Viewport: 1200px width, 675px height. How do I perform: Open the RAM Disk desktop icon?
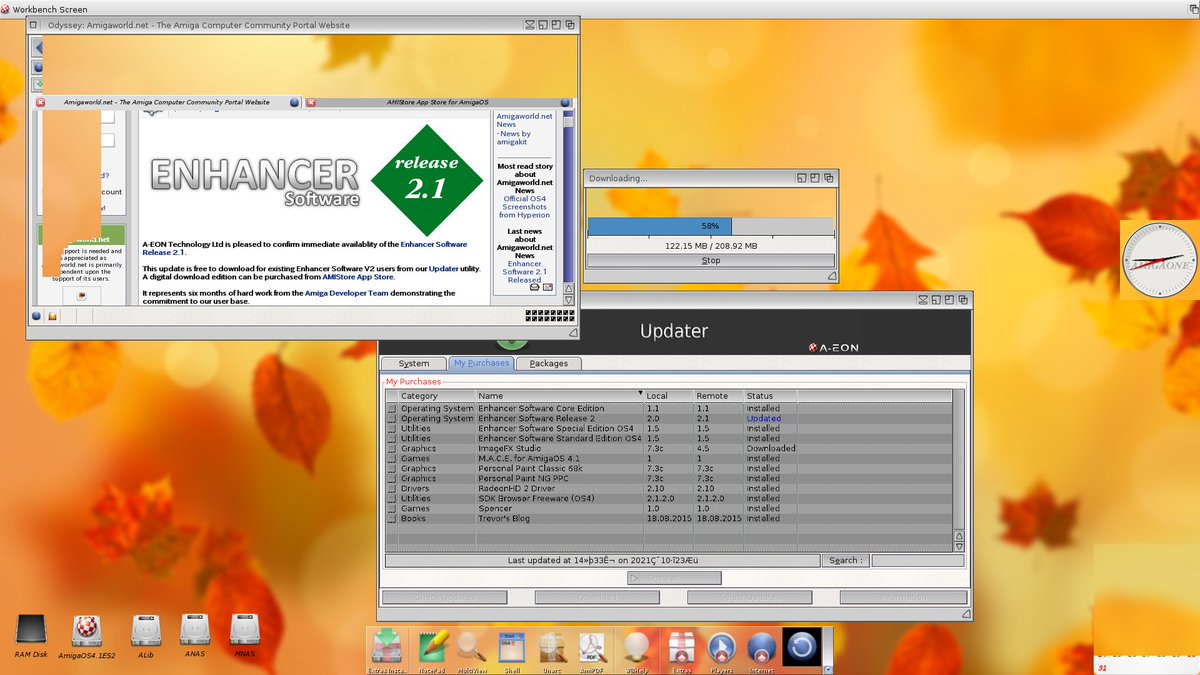tap(31, 633)
